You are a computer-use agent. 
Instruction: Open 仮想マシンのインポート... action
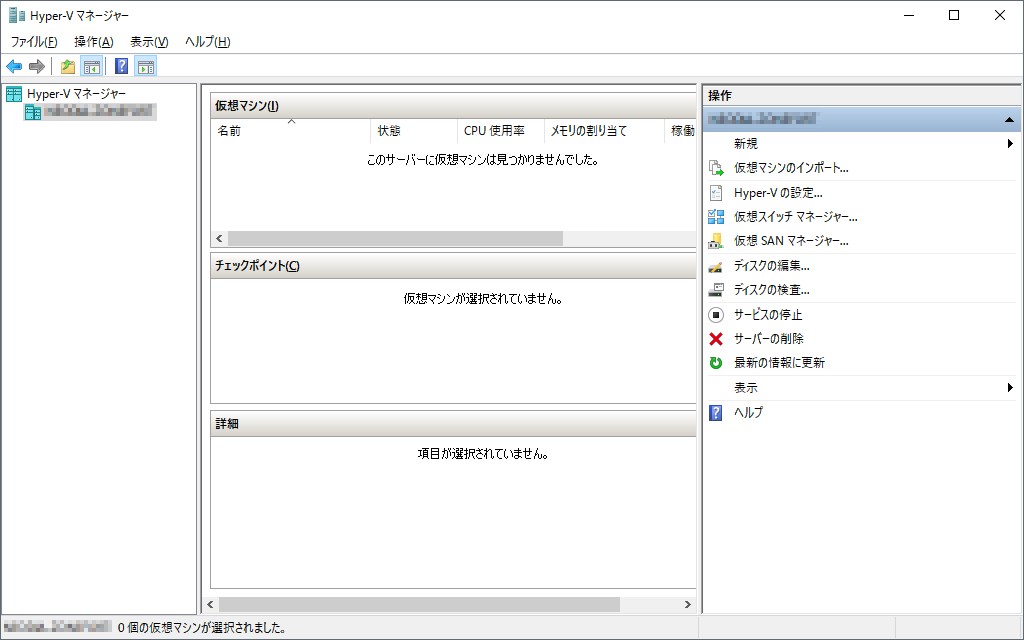[x=791, y=168]
